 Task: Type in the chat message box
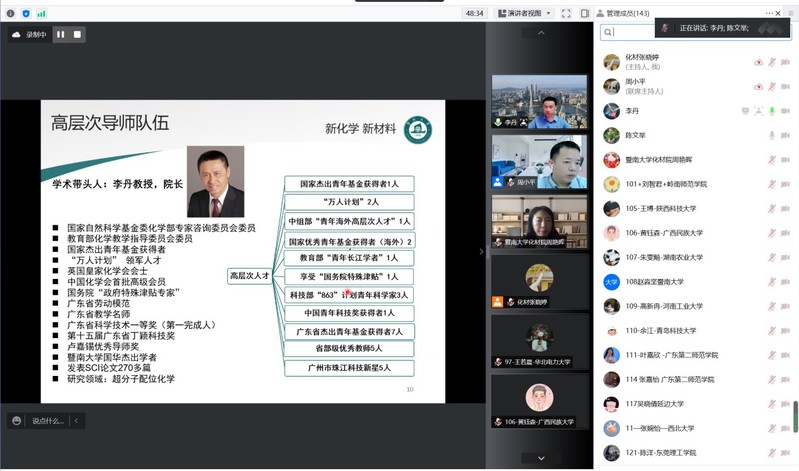(x=49, y=421)
